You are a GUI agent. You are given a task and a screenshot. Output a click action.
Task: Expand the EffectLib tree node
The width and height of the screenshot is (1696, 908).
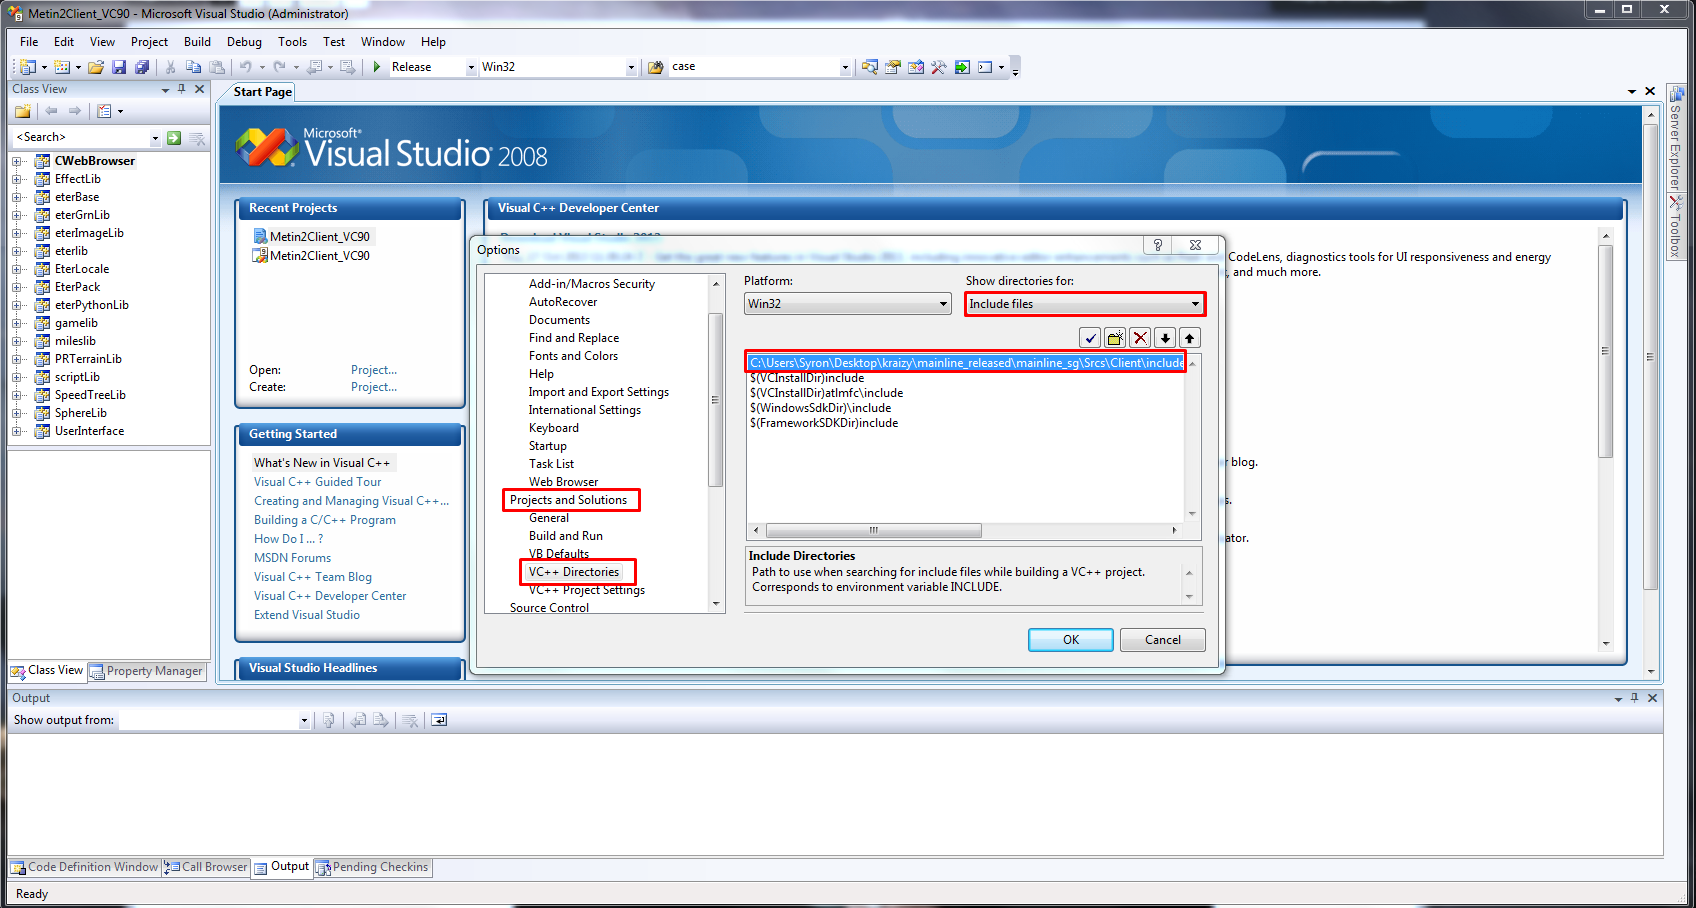tap(17, 179)
